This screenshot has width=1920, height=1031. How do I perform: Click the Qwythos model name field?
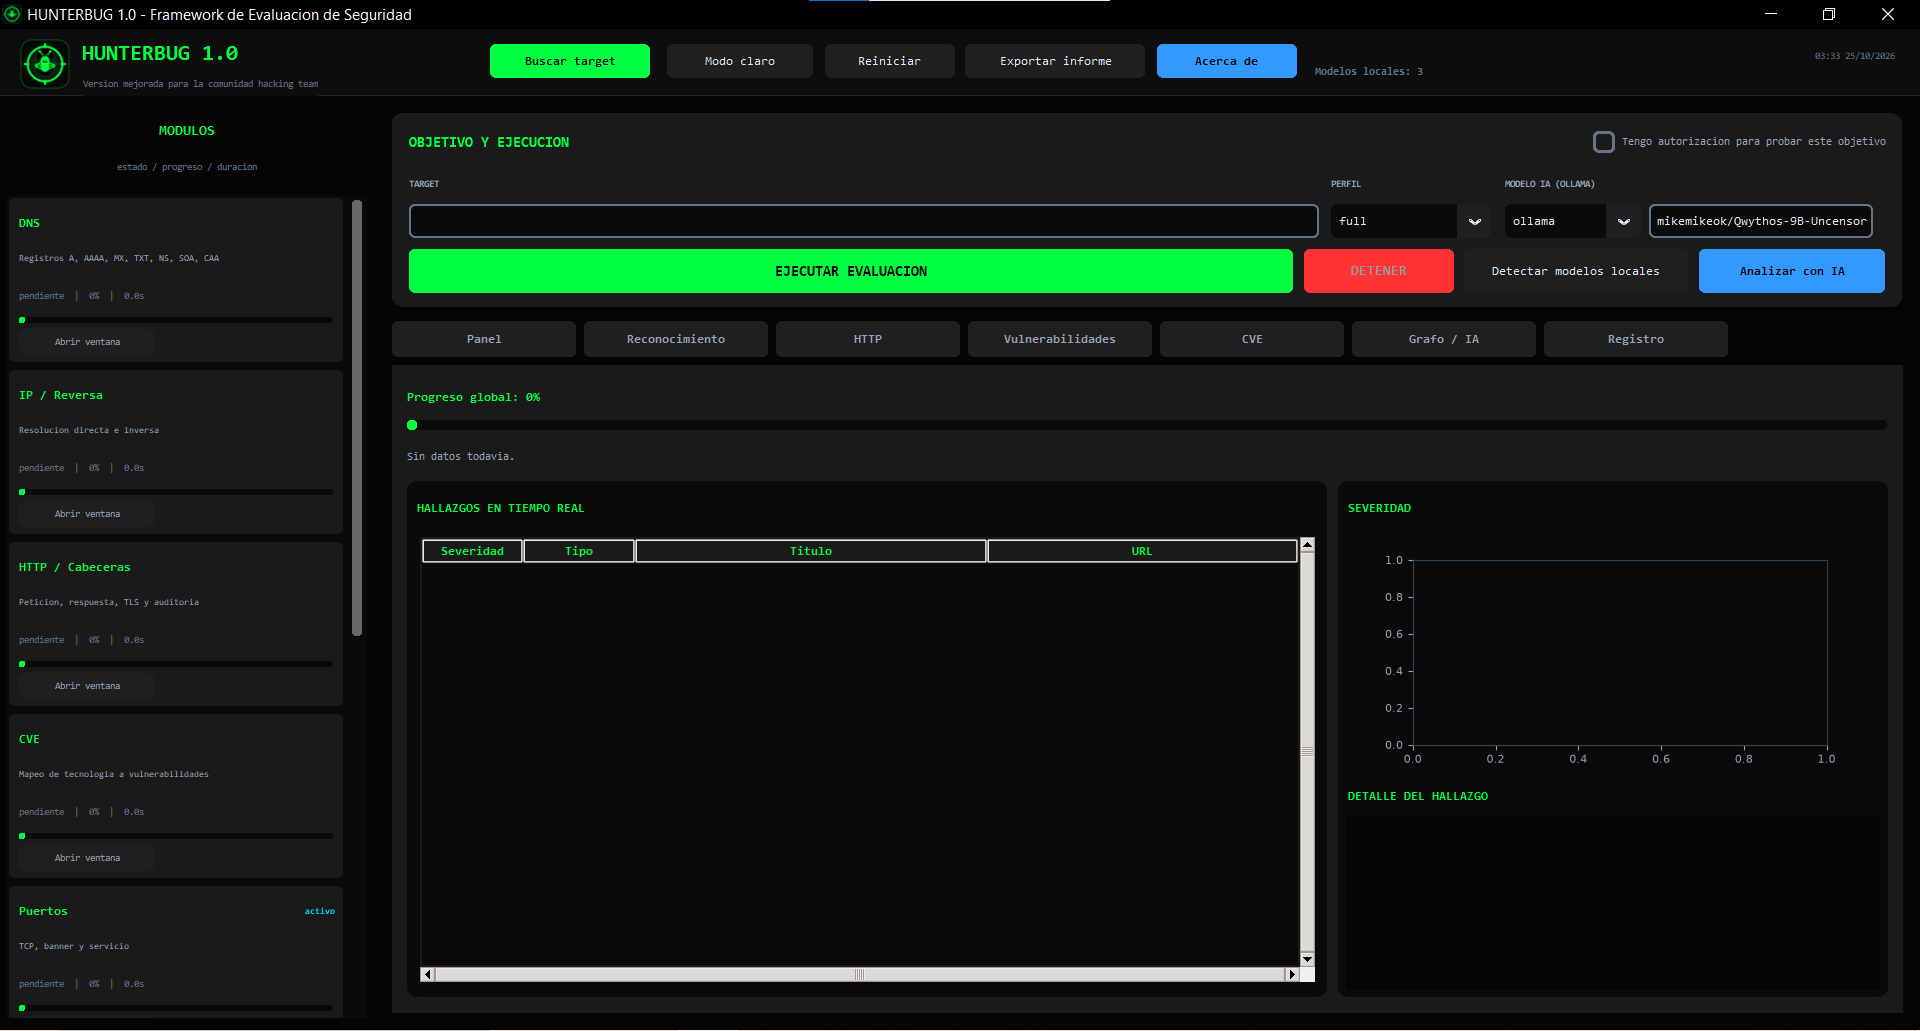pos(1761,221)
